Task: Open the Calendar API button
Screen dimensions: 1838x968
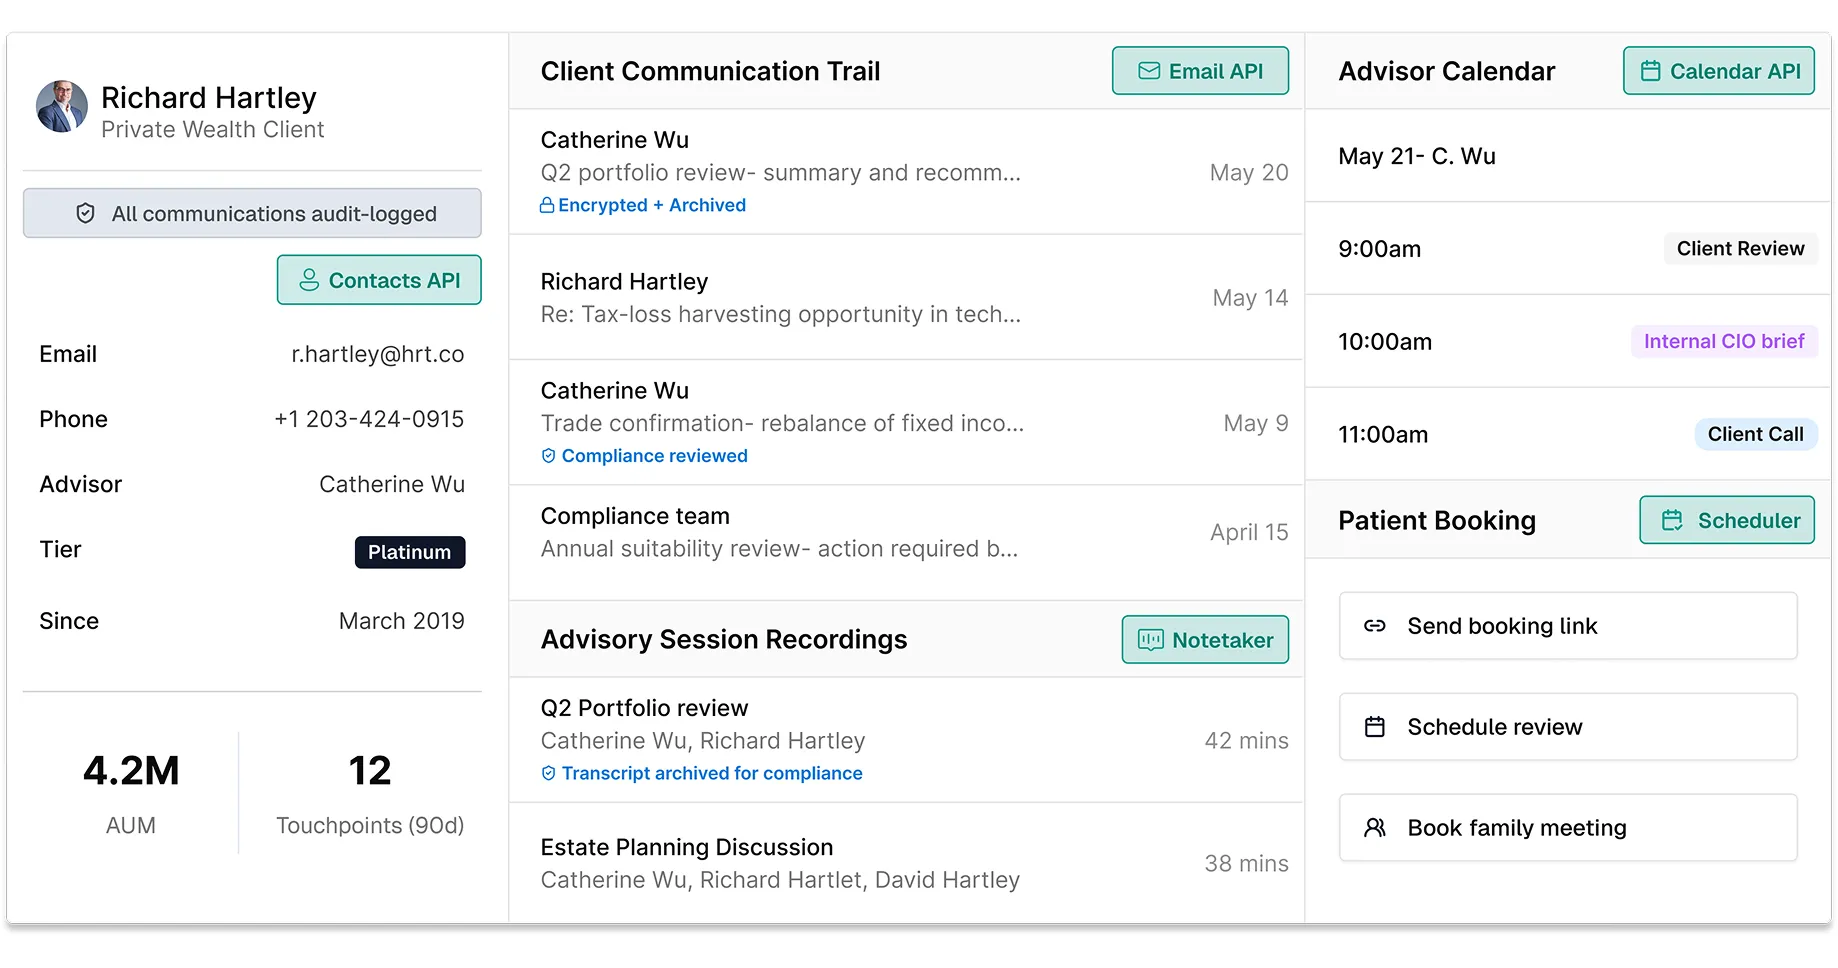Action: point(1718,71)
